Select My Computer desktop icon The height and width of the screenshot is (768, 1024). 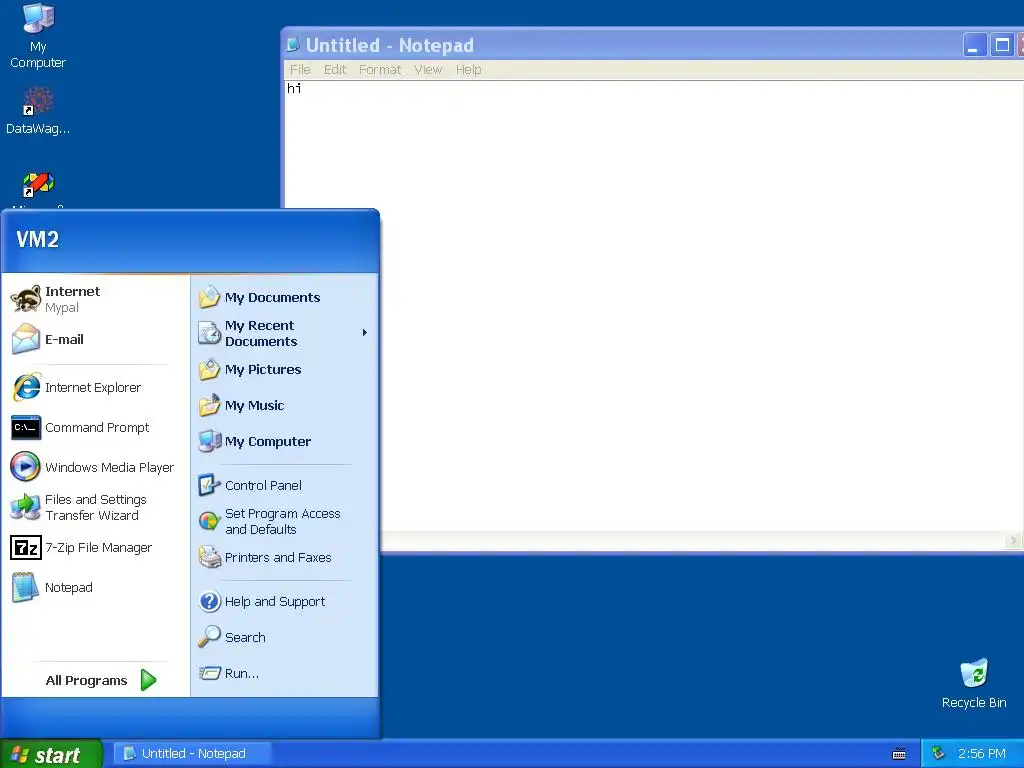(x=38, y=36)
